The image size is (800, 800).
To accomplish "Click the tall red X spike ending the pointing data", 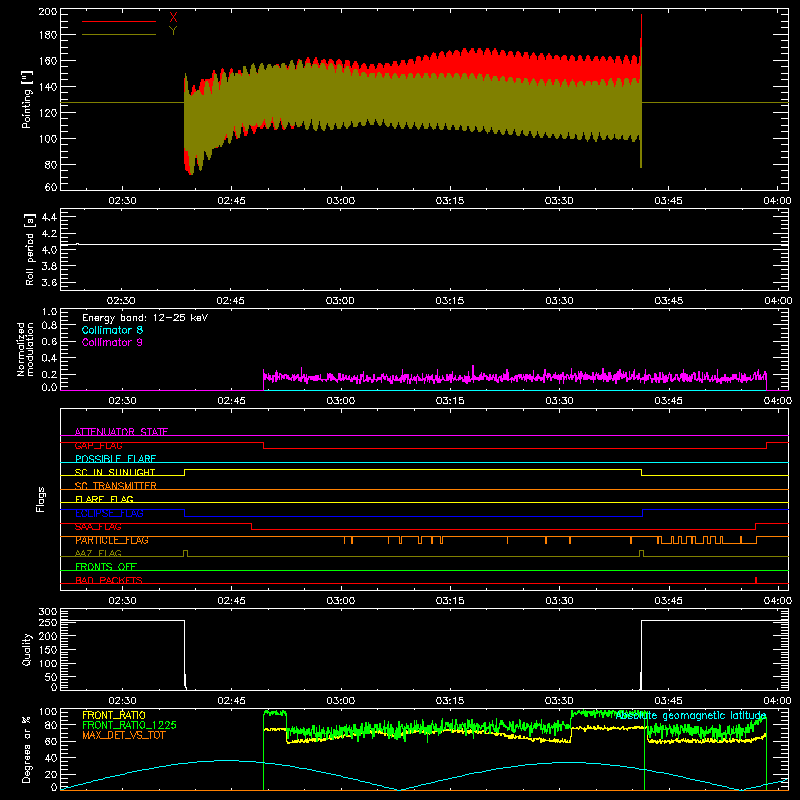I will (x=641, y=31).
